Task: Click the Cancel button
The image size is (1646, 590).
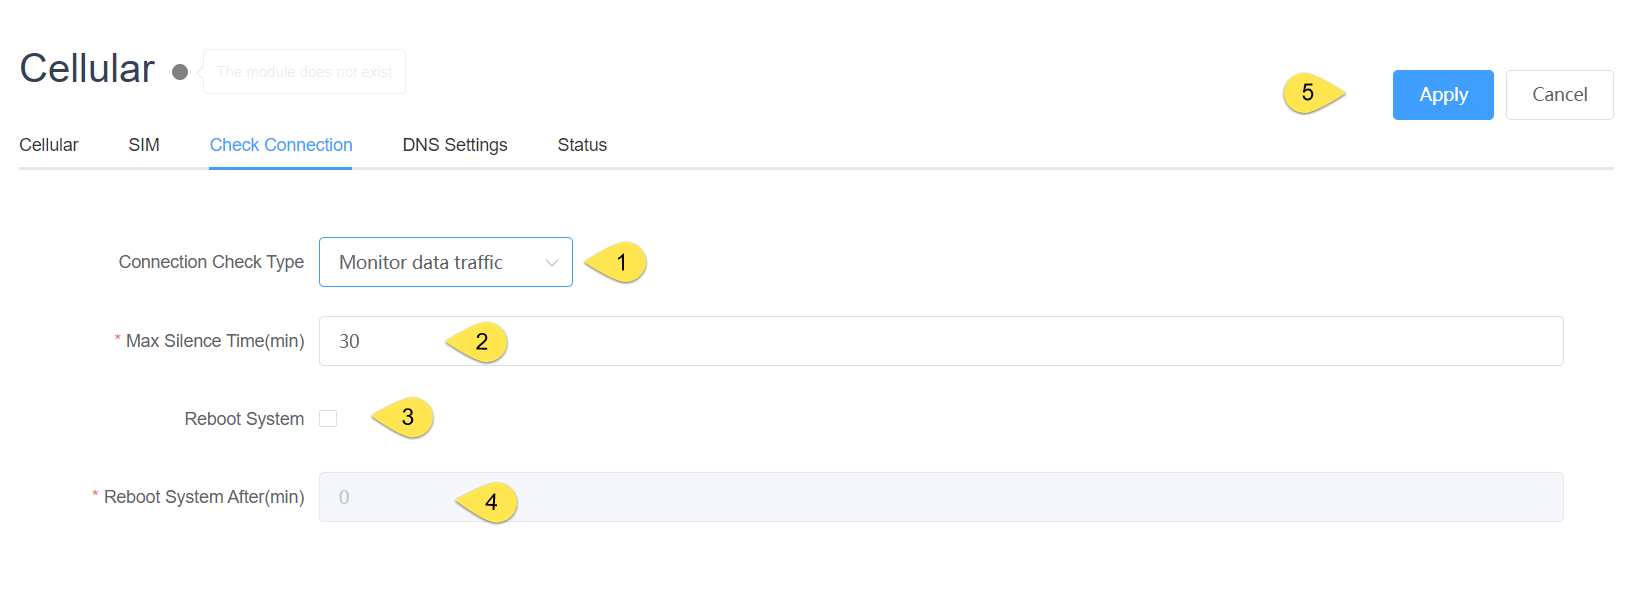Action: (1559, 95)
